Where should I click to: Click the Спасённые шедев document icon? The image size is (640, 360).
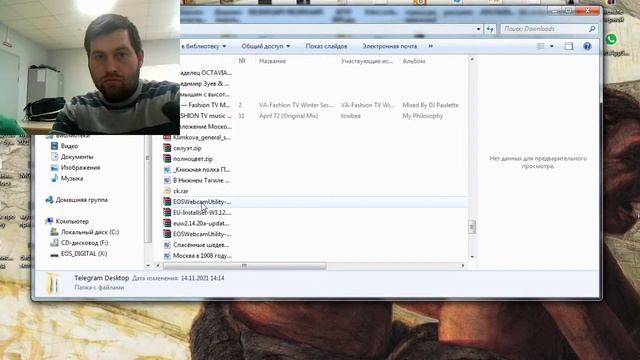pos(167,245)
